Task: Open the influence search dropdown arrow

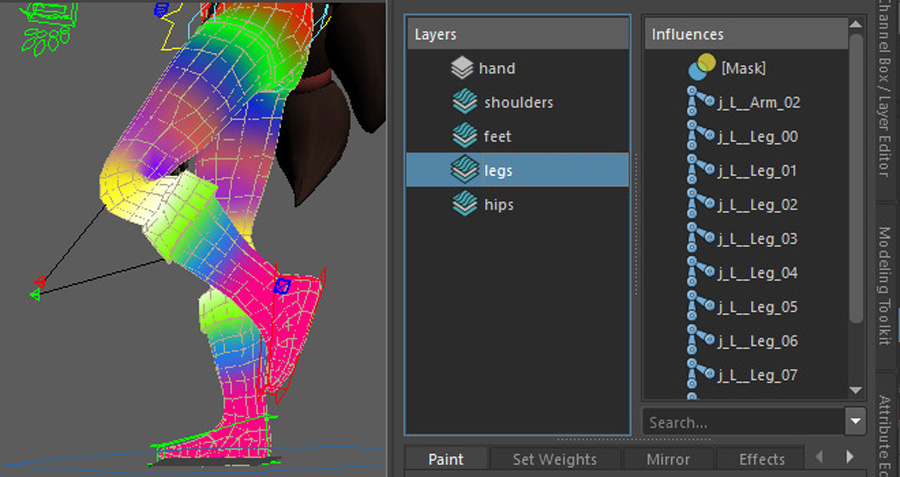Action: (854, 422)
